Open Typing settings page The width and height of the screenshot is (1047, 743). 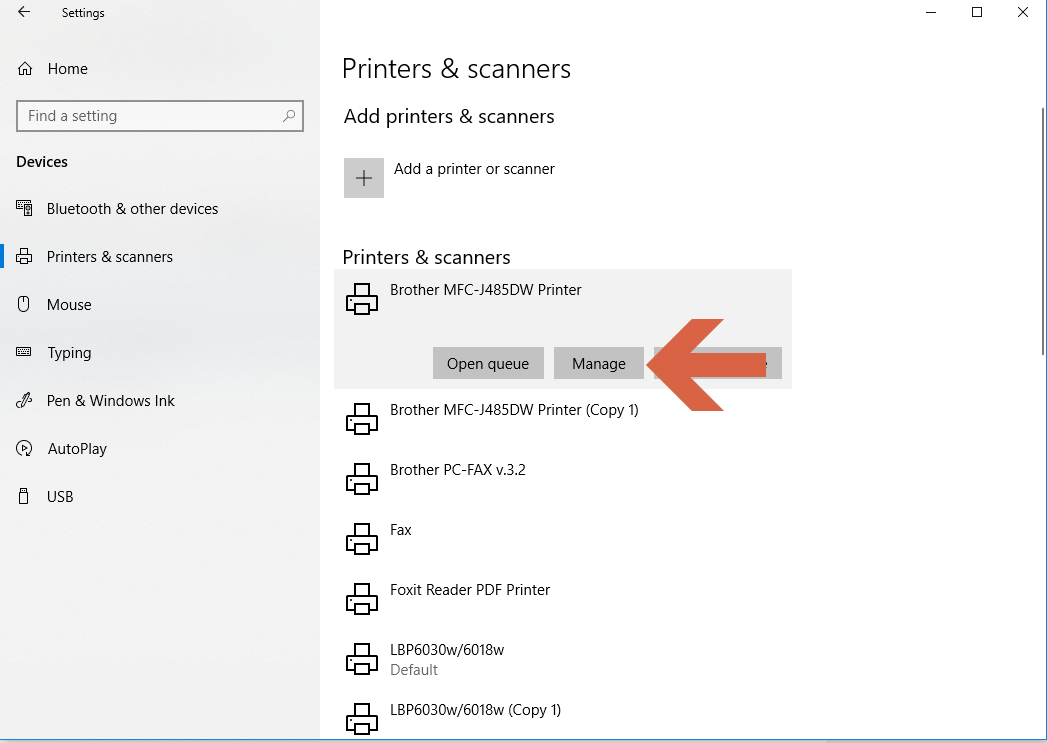click(x=69, y=353)
